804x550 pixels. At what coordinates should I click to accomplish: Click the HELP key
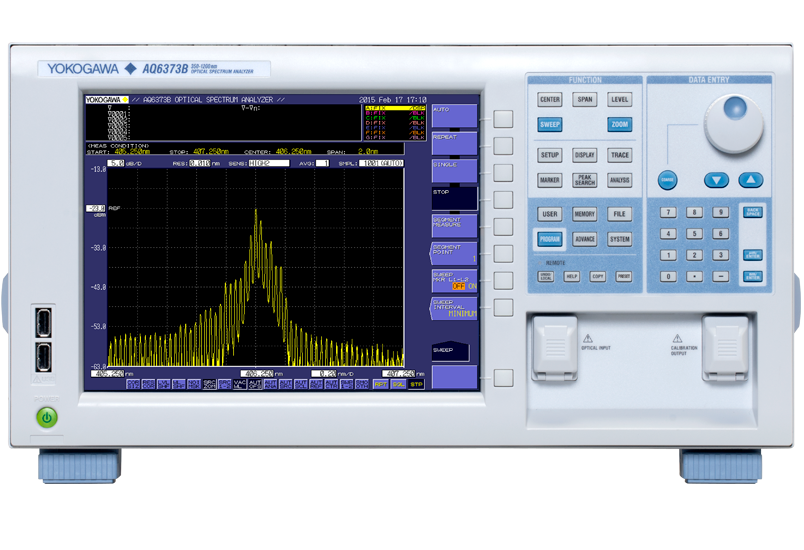coord(571,276)
